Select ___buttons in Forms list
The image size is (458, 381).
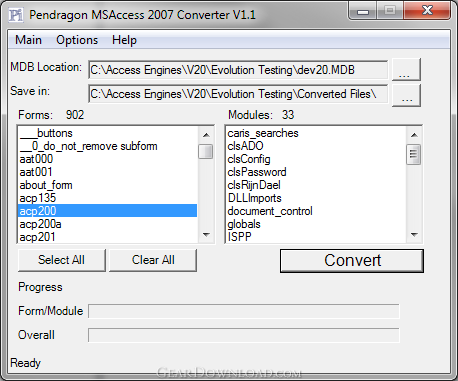coord(107,133)
